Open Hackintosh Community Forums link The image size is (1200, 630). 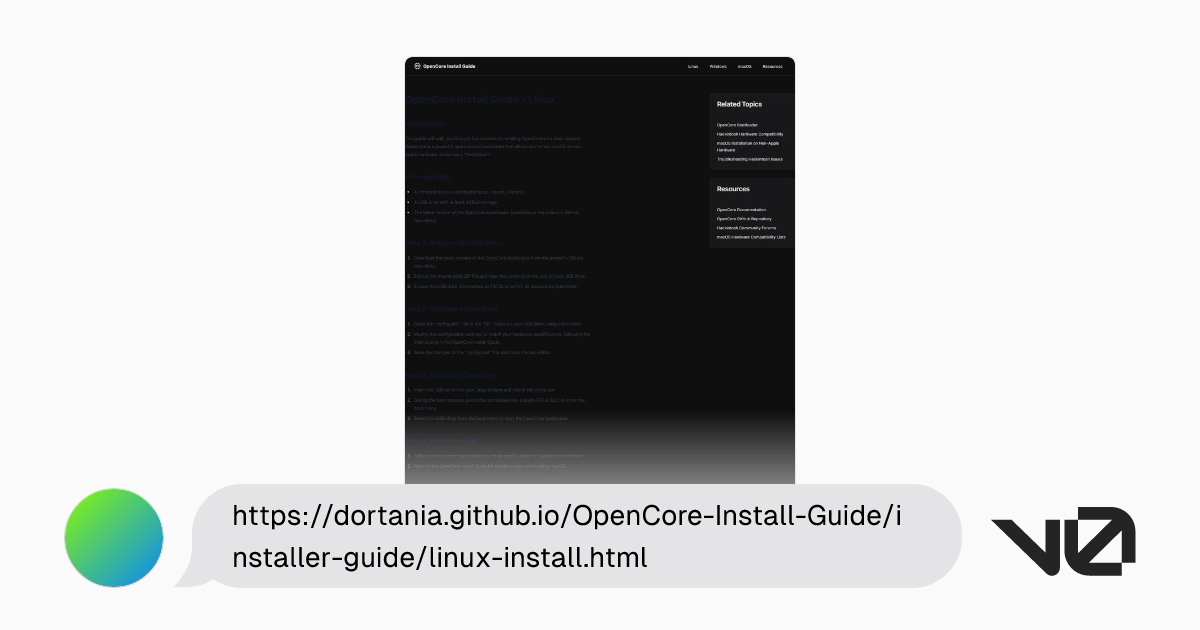click(746, 228)
